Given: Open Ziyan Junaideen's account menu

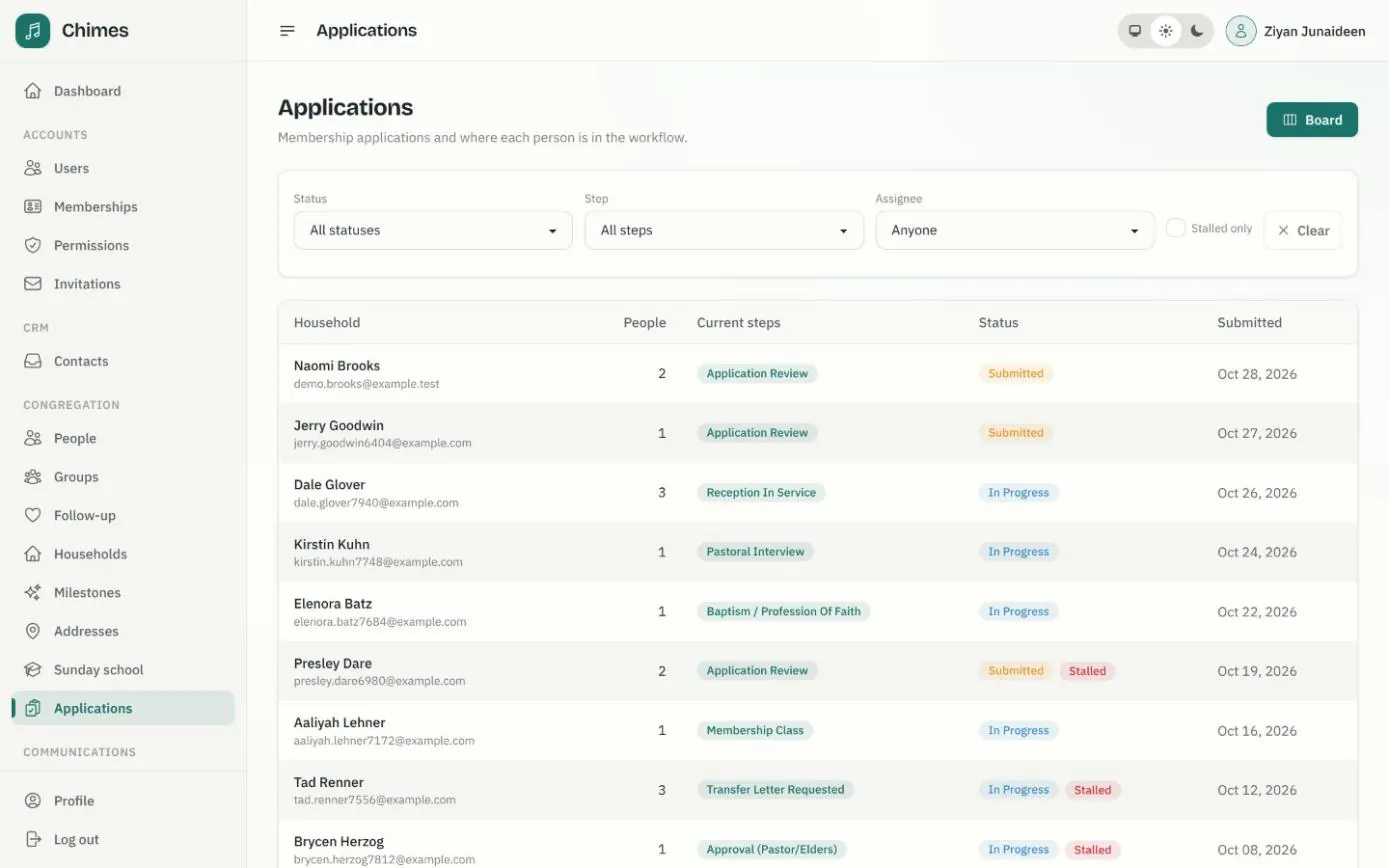Looking at the screenshot, I should point(1296,31).
